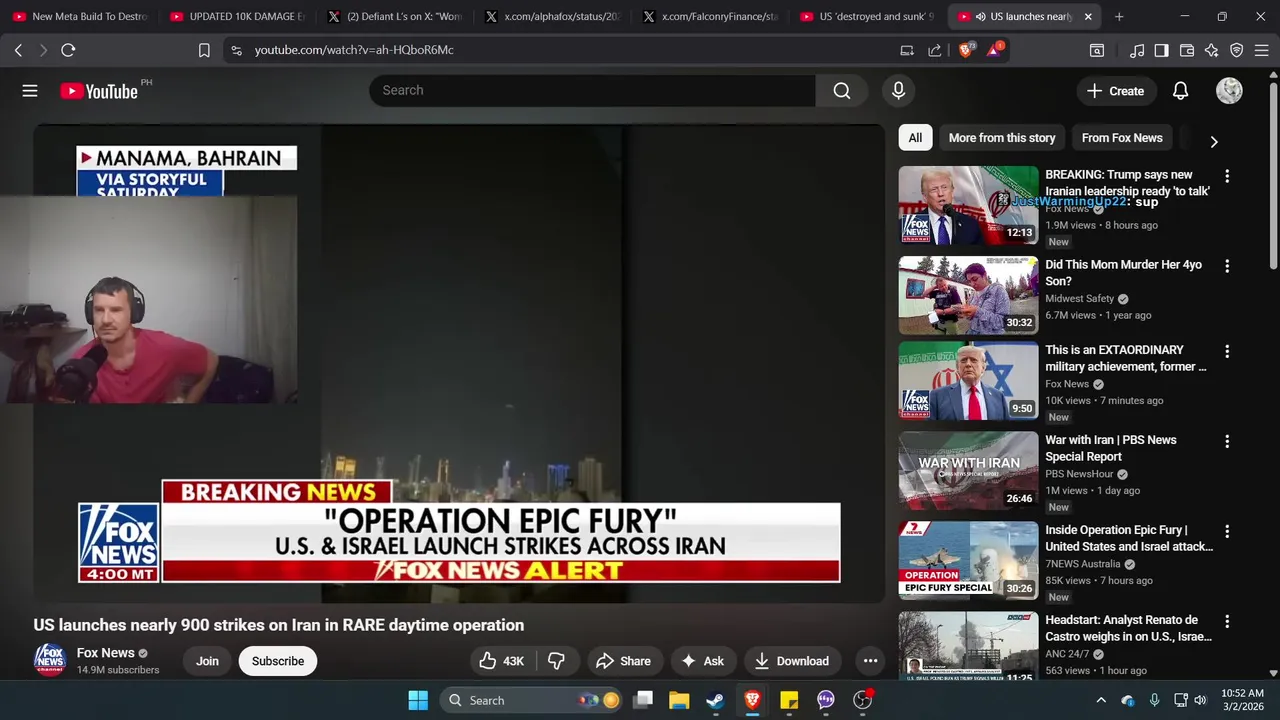Open 'Inside Operation Epic Fury' video title
The image size is (1280, 720).
[x=1129, y=538]
